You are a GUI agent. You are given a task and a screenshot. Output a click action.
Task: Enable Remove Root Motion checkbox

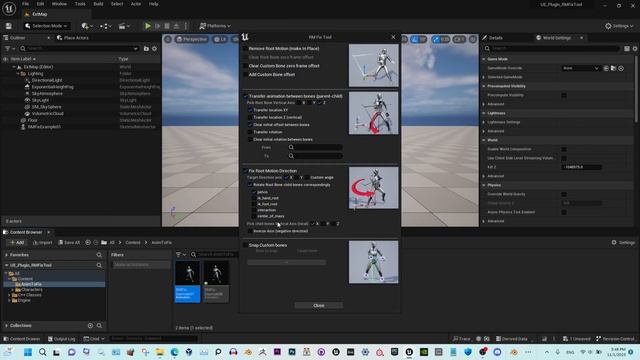pyautogui.click(x=245, y=49)
